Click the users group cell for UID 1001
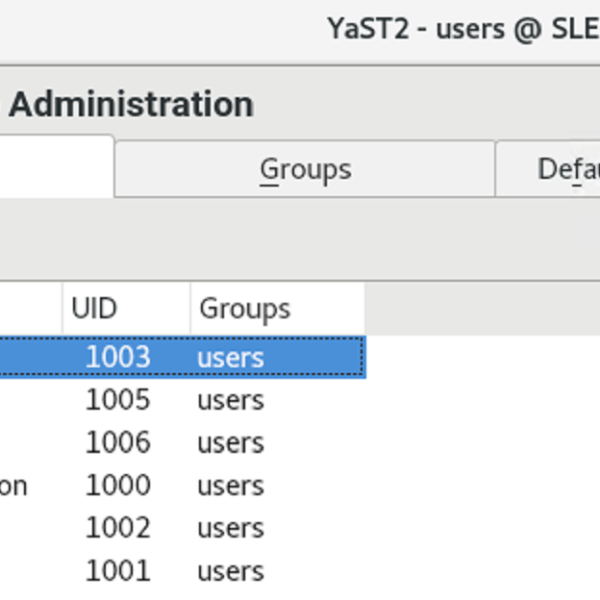Image resolution: width=600 pixels, height=600 pixels. pyautogui.click(x=231, y=571)
